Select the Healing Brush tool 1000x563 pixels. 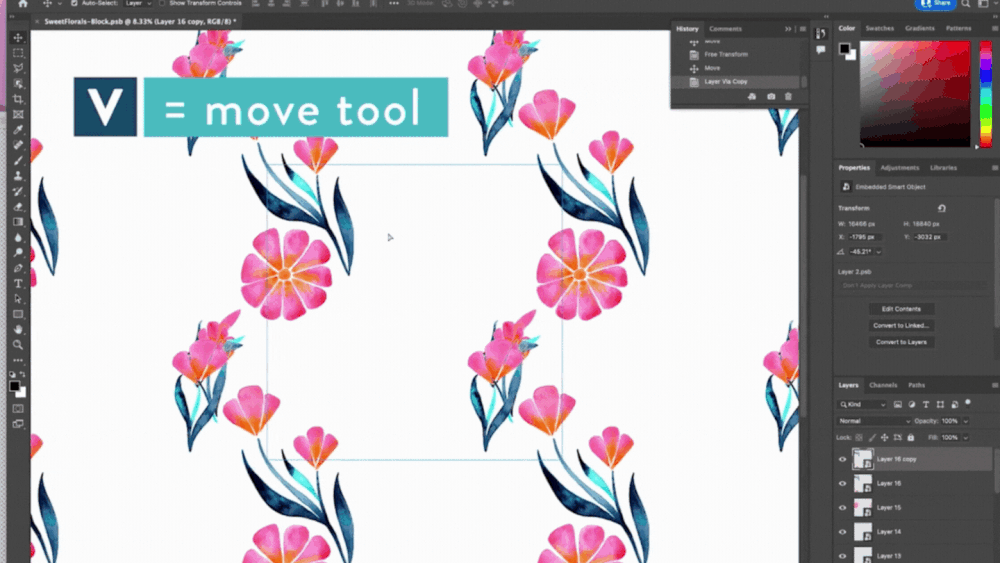coord(18,145)
